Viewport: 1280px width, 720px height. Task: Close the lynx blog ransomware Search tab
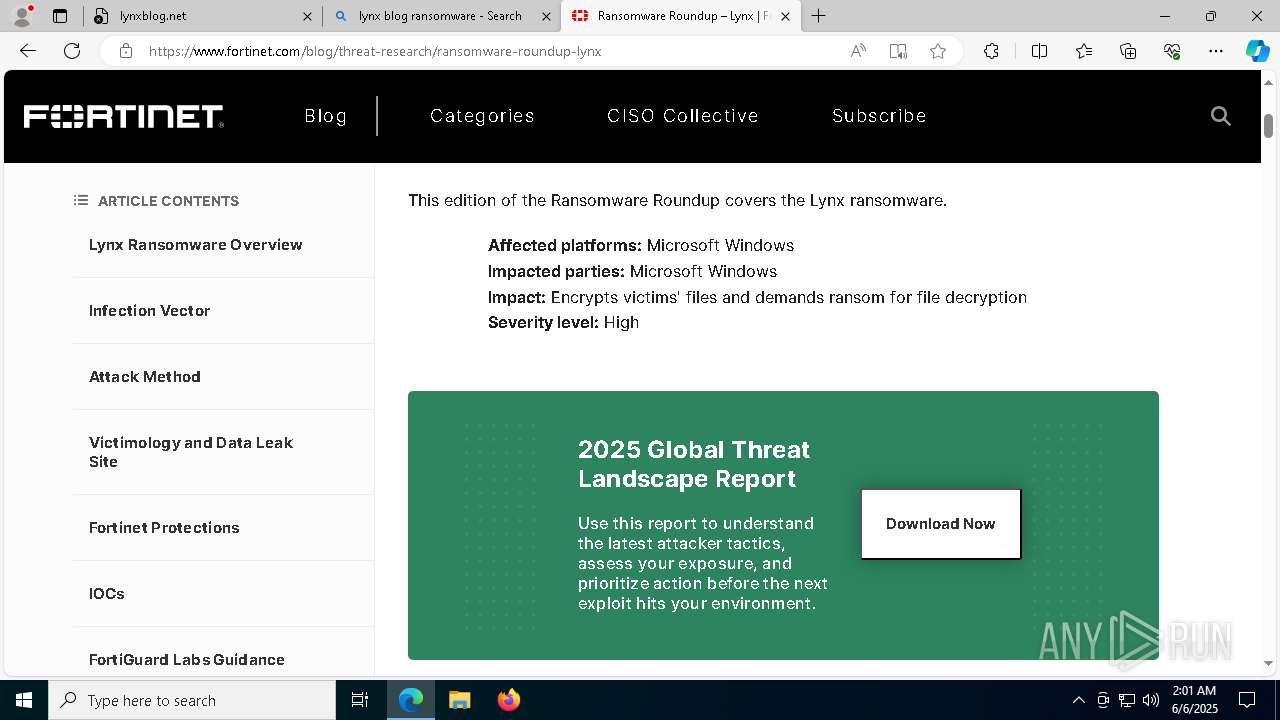pyautogui.click(x=546, y=16)
